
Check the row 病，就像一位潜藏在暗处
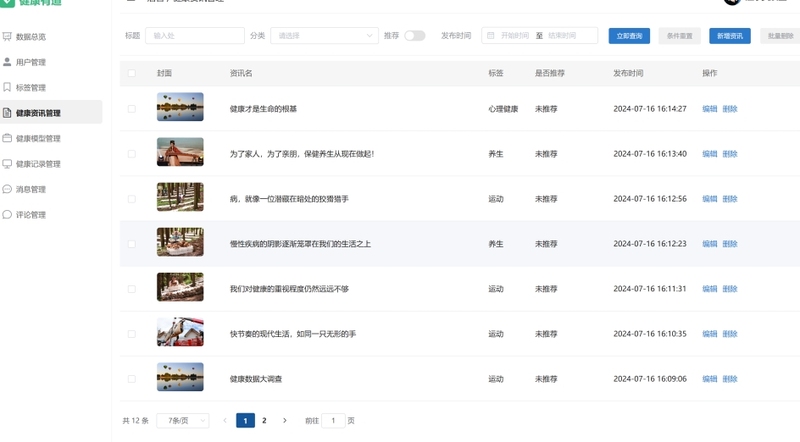[x=132, y=199]
